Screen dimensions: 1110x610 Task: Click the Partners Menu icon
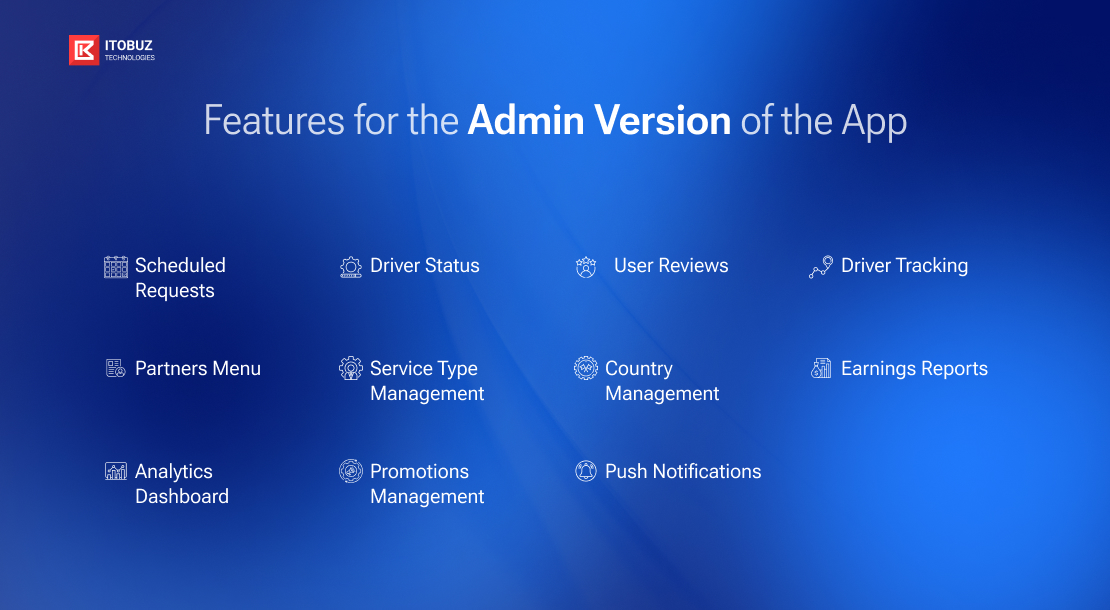pos(116,368)
